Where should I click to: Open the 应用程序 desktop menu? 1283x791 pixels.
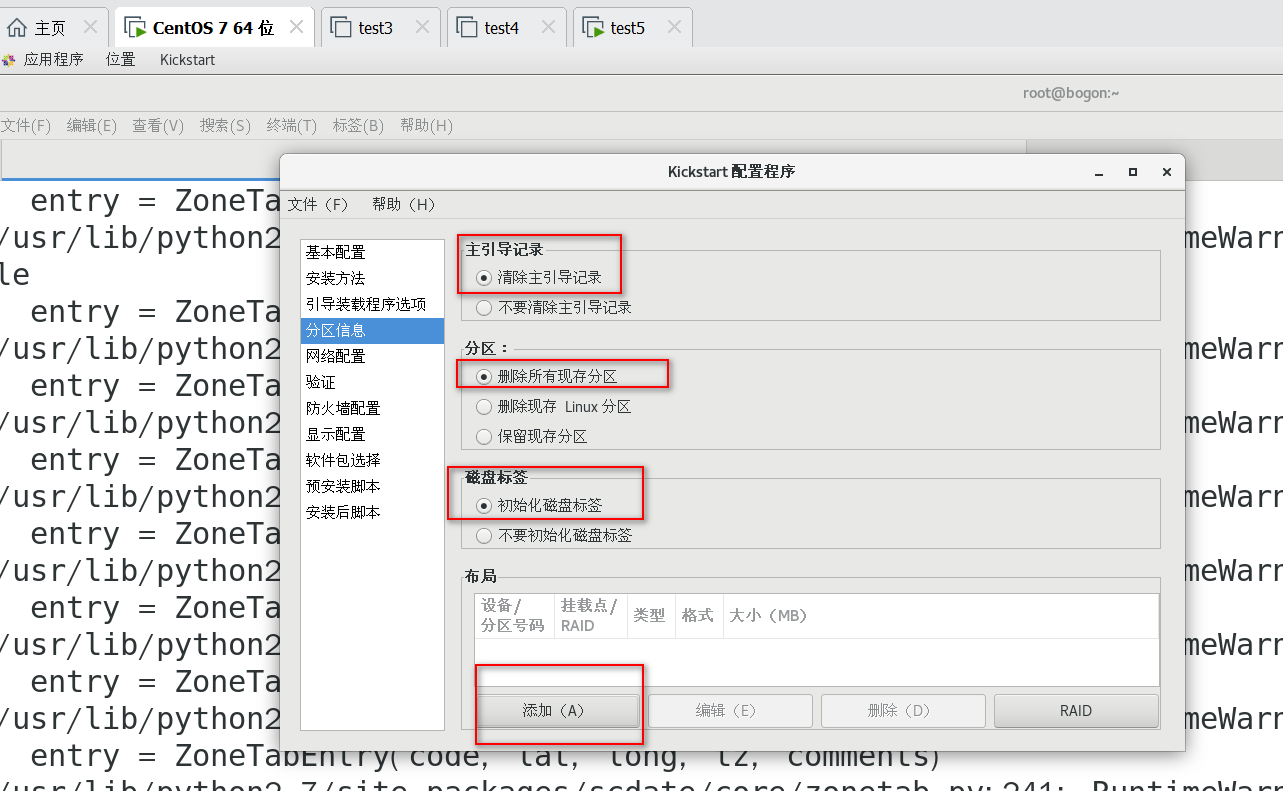(53, 60)
